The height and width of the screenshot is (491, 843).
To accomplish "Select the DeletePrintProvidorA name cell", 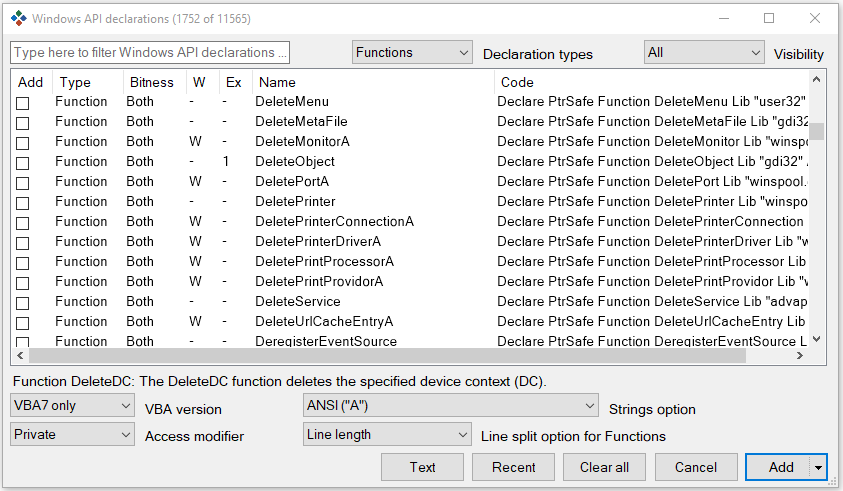I will point(319,281).
